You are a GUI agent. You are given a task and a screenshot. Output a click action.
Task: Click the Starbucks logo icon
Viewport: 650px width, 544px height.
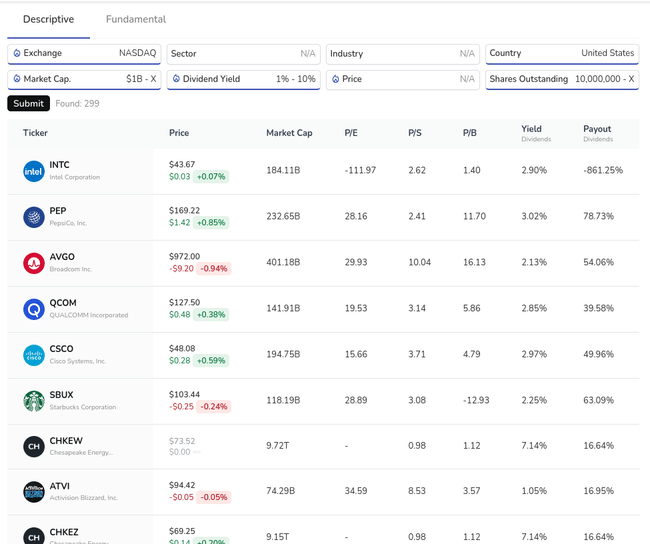(x=34, y=401)
